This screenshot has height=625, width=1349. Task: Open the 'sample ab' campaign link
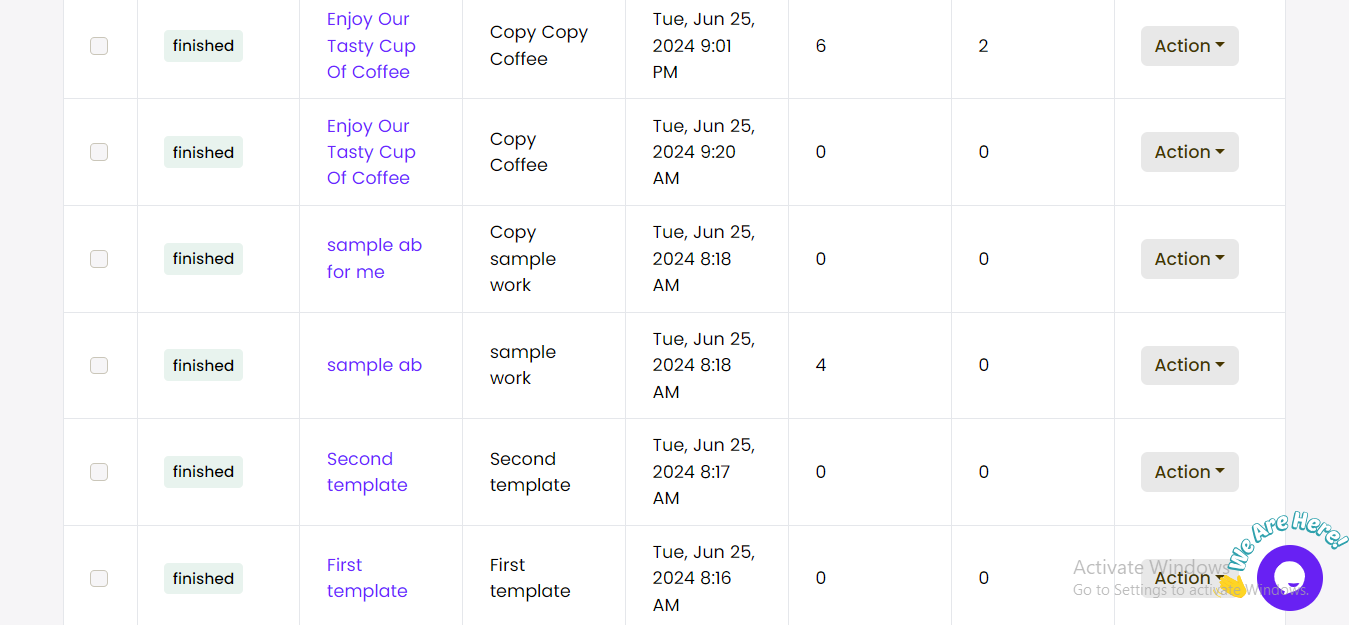pyautogui.click(x=374, y=365)
